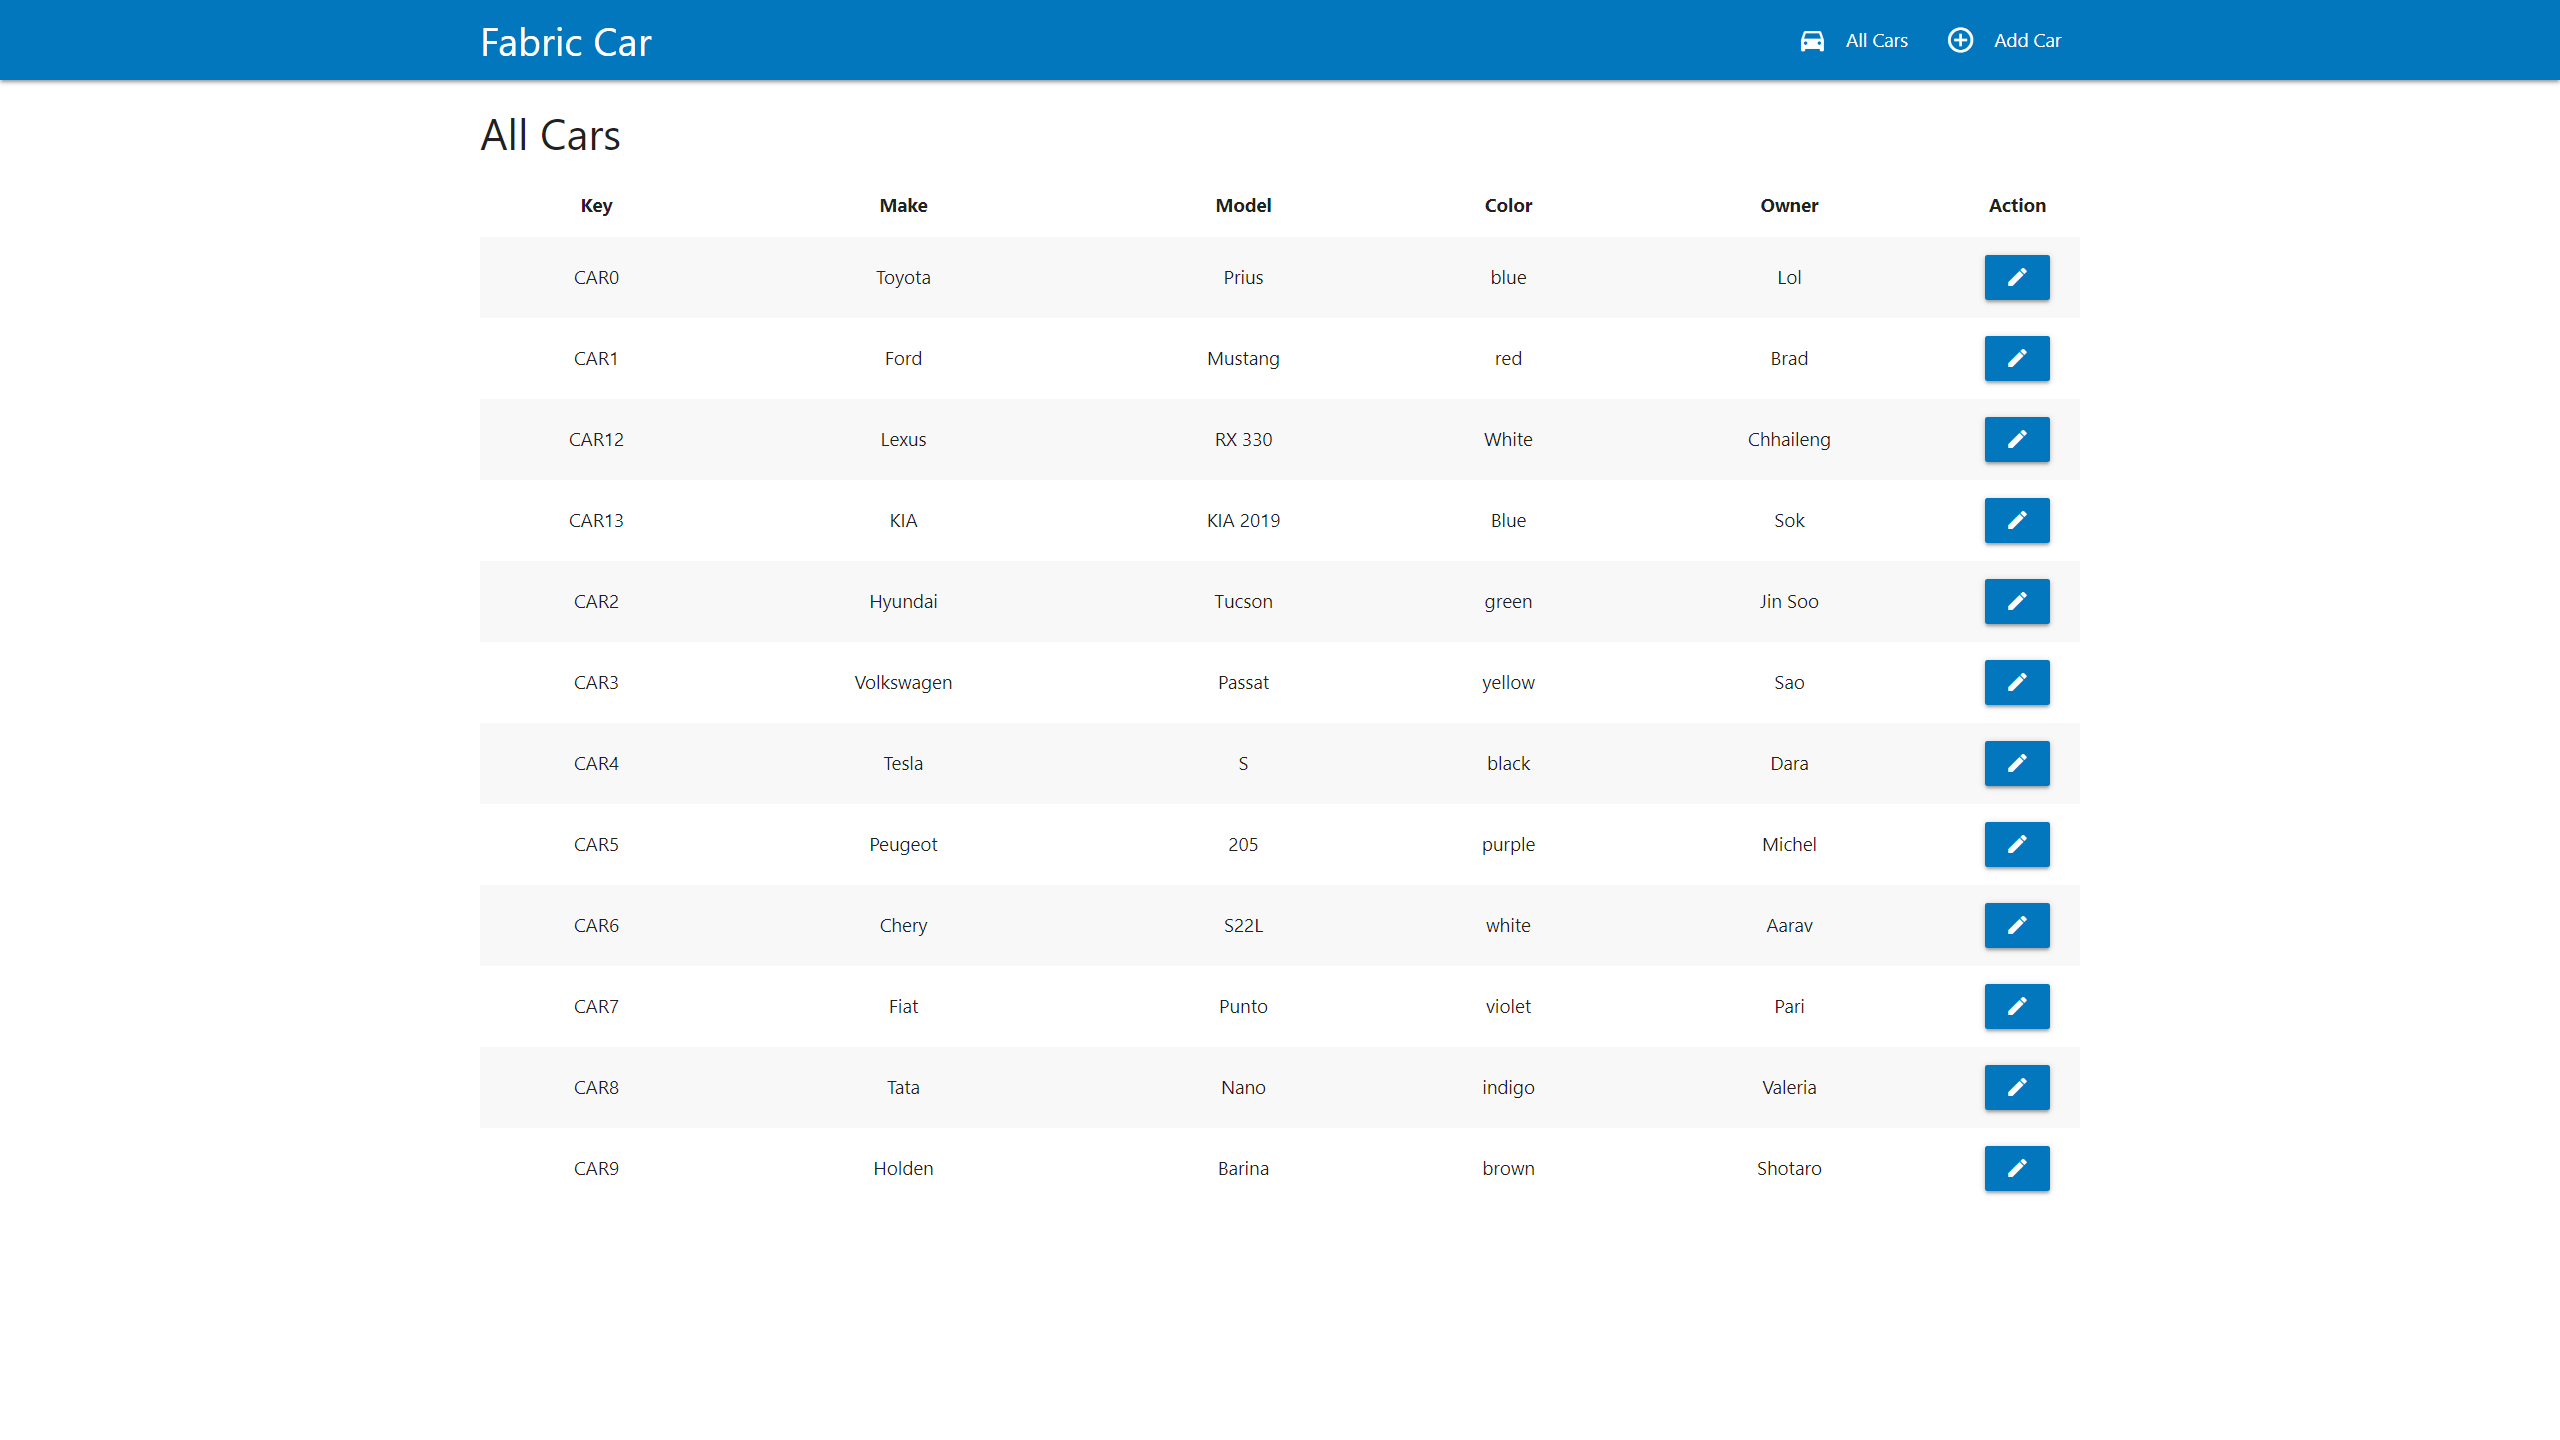Click the car icon in navbar
The image size is (2560, 1440).
click(x=1812, y=41)
